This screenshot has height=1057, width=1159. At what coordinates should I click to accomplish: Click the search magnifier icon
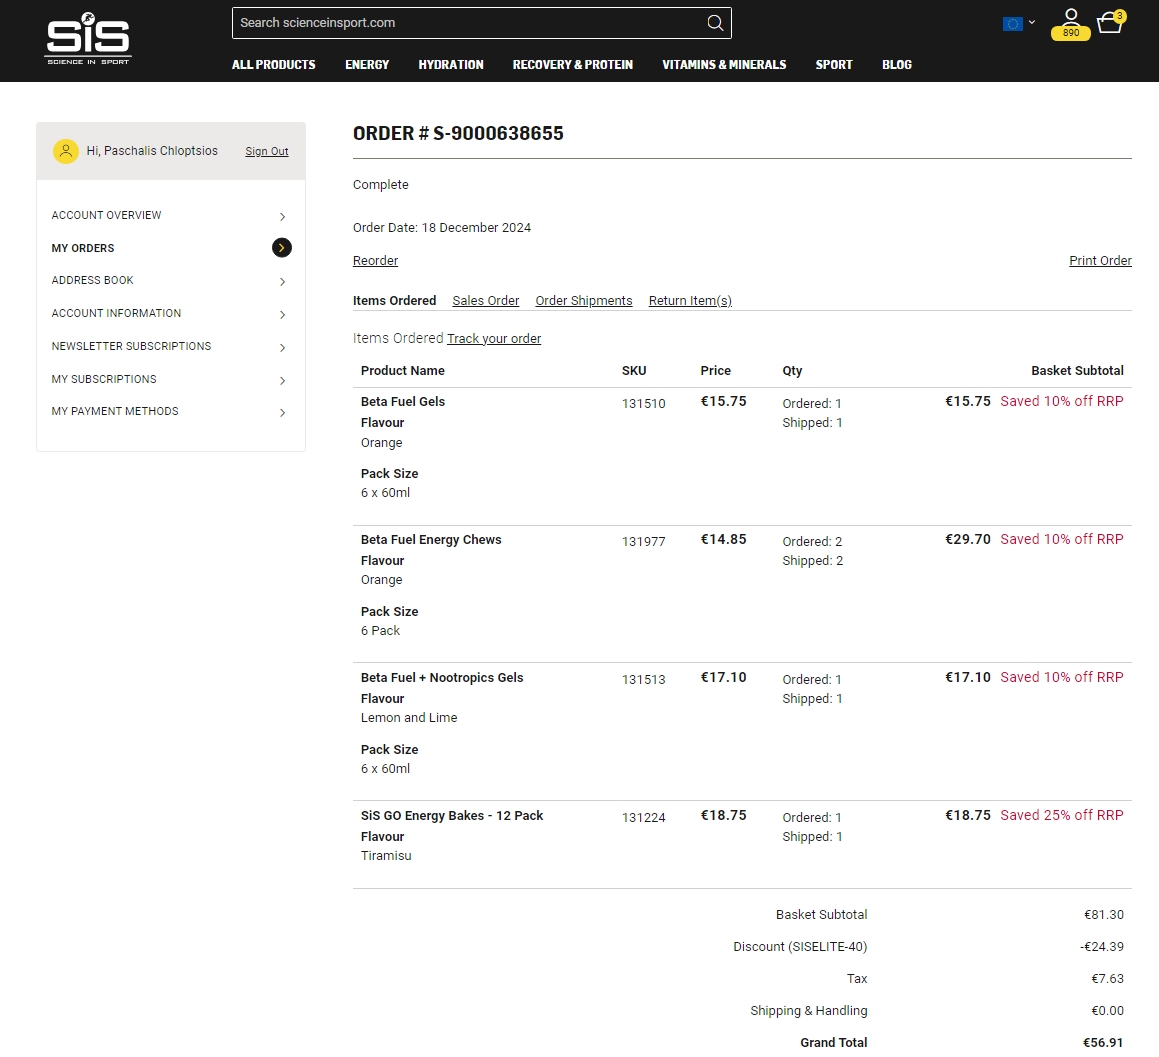(715, 23)
